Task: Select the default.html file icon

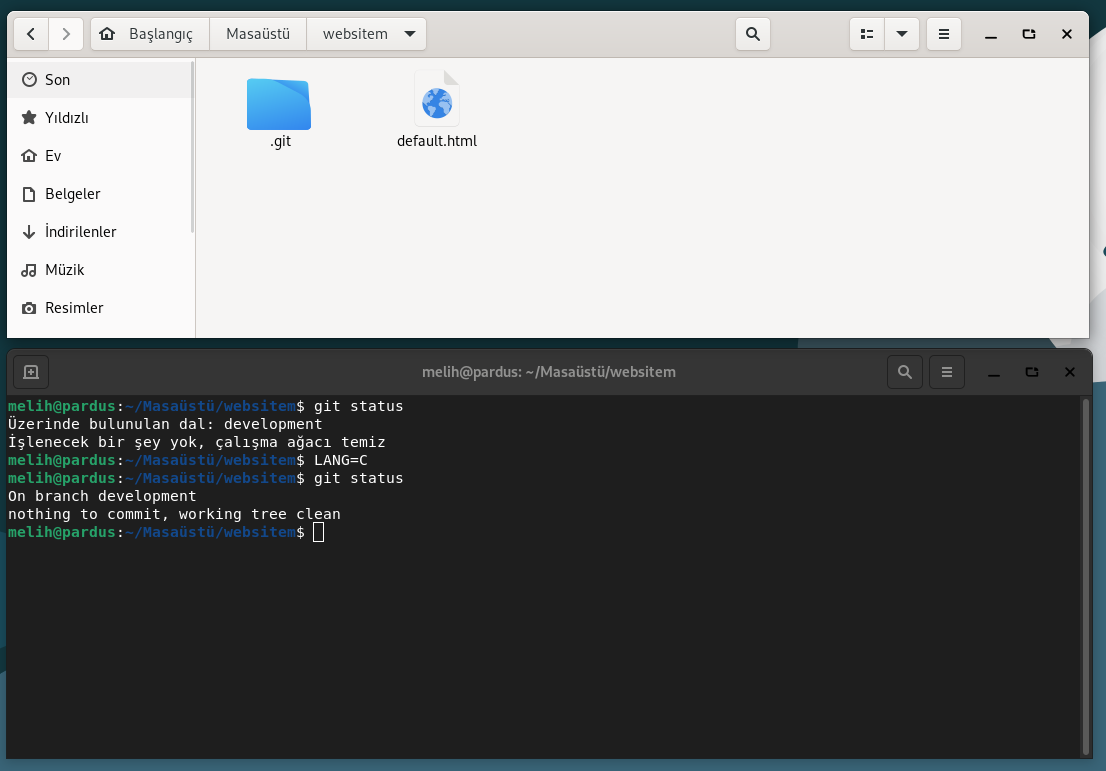Action: tap(437, 99)
